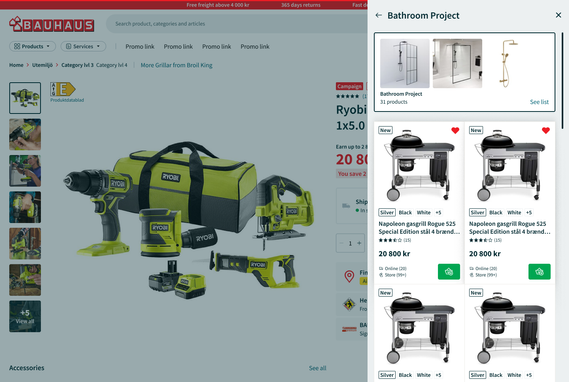Viewport: 569px width, 382px height.
Task: Close the Bathroom Project side panel
Action: coord(558,15)
